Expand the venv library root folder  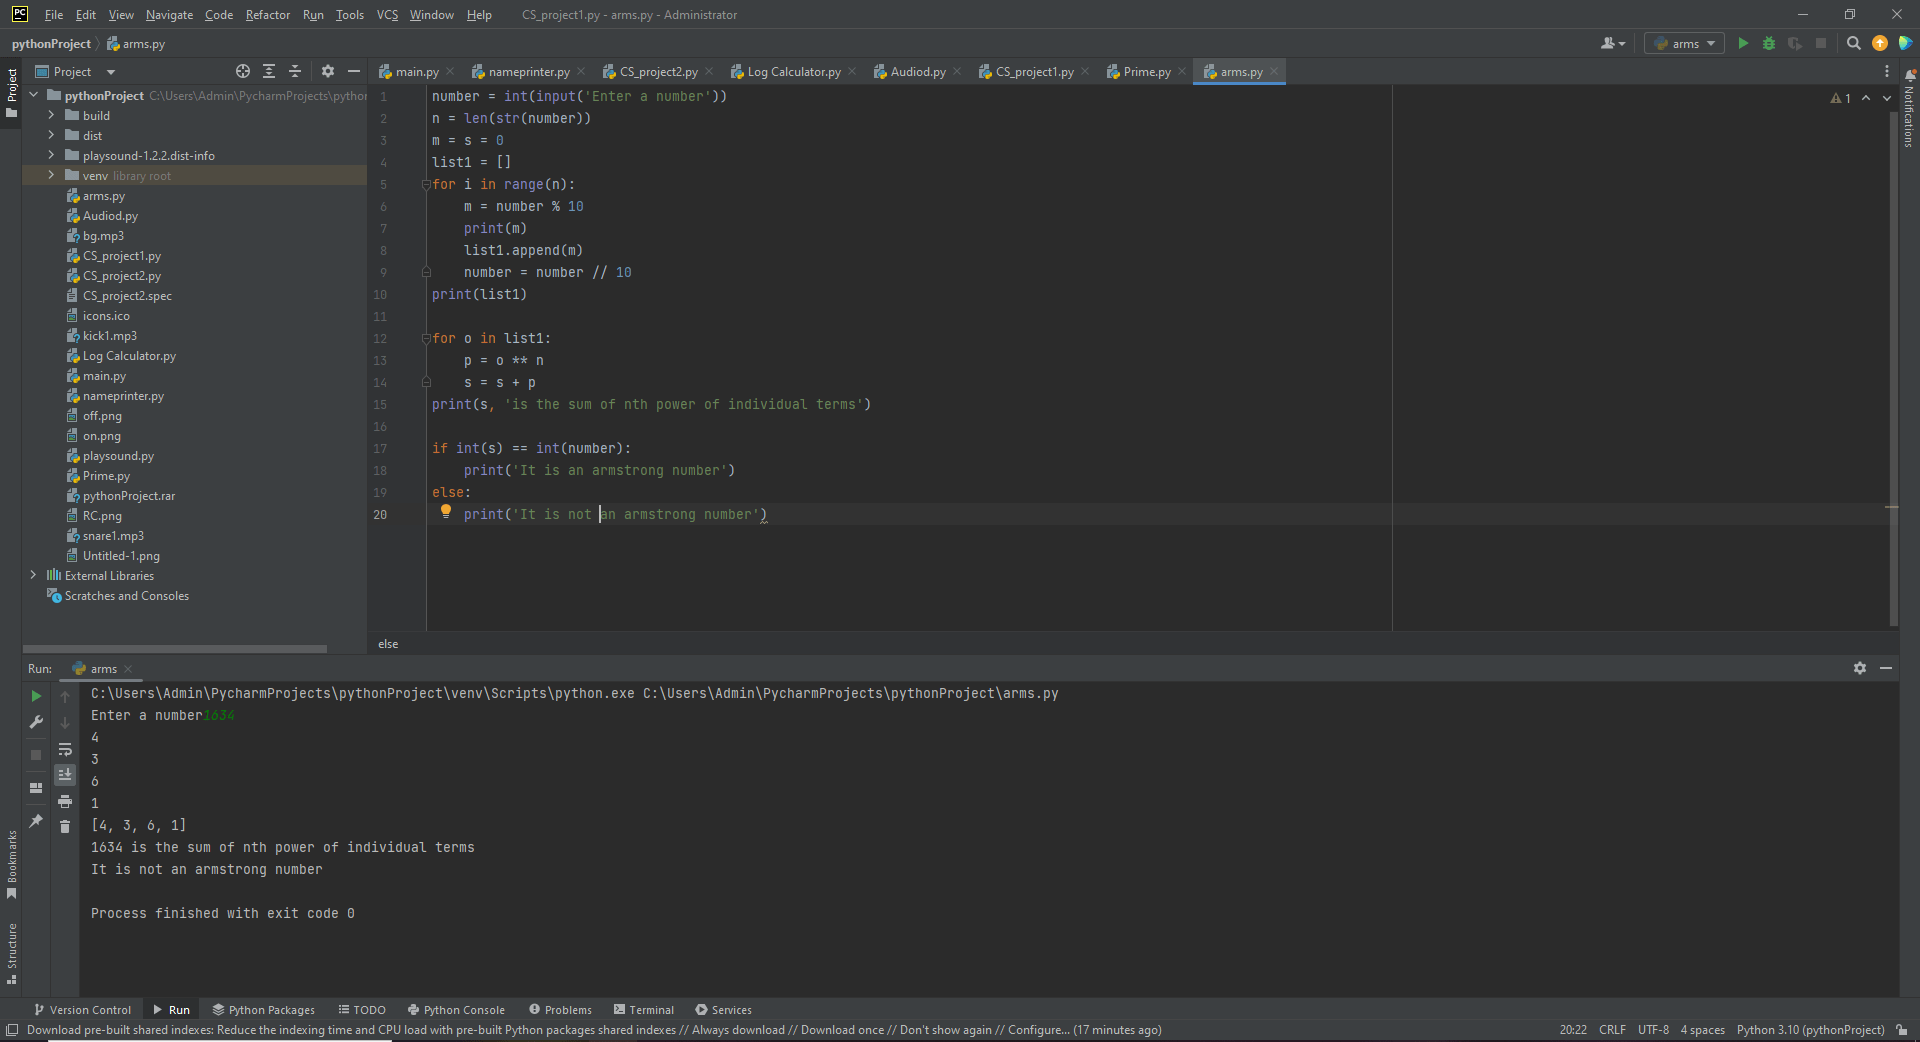pos(51,176)
